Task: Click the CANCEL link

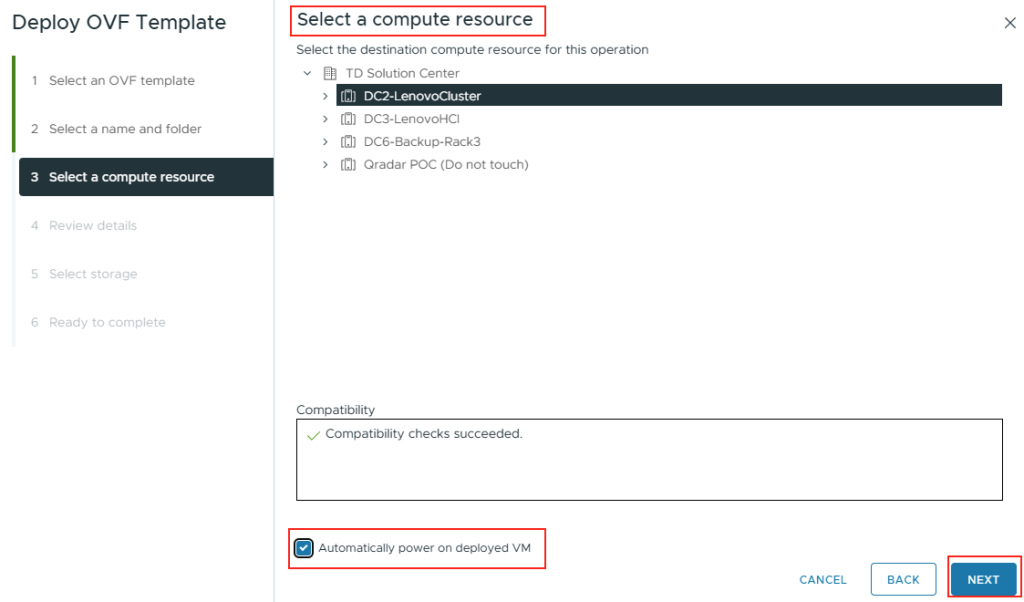Action: click(823, 580)
